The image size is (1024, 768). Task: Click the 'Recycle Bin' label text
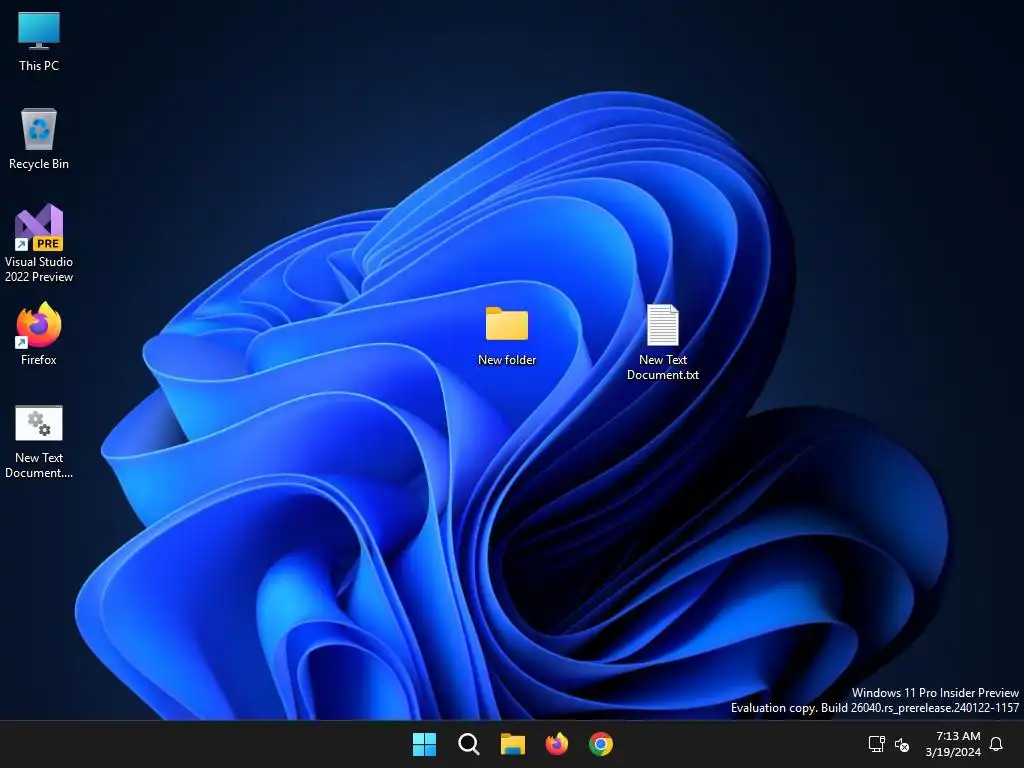point(39,164)
